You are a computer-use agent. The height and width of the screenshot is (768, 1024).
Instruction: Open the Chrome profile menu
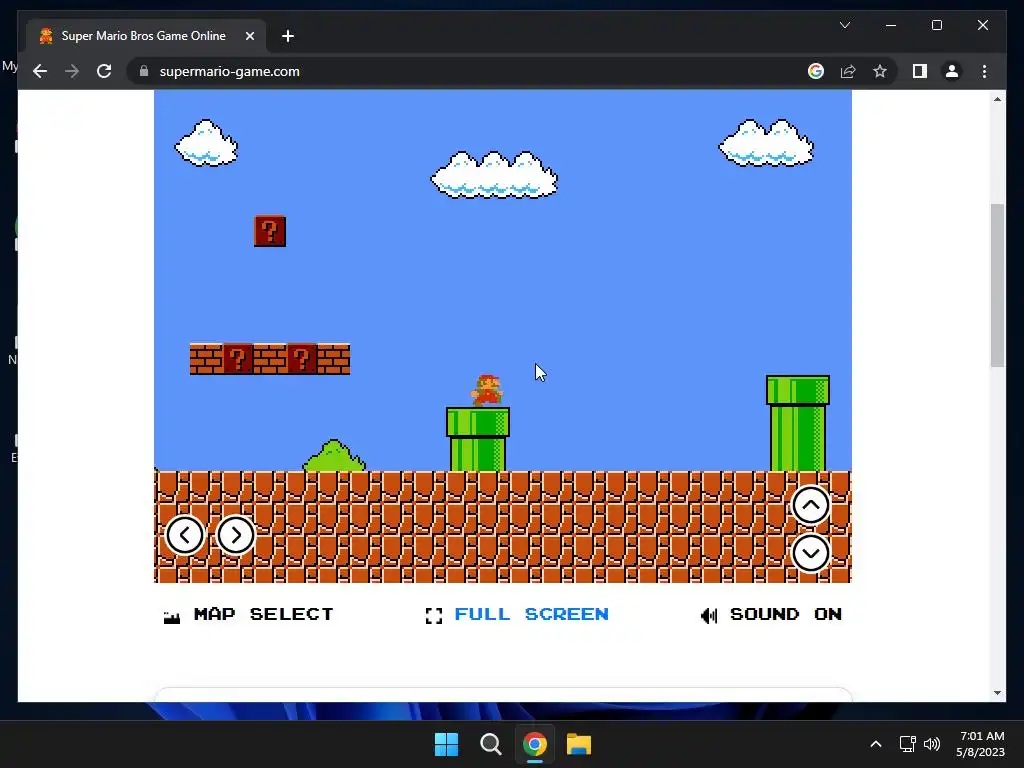pyautogui.click(x=952, y=71)
